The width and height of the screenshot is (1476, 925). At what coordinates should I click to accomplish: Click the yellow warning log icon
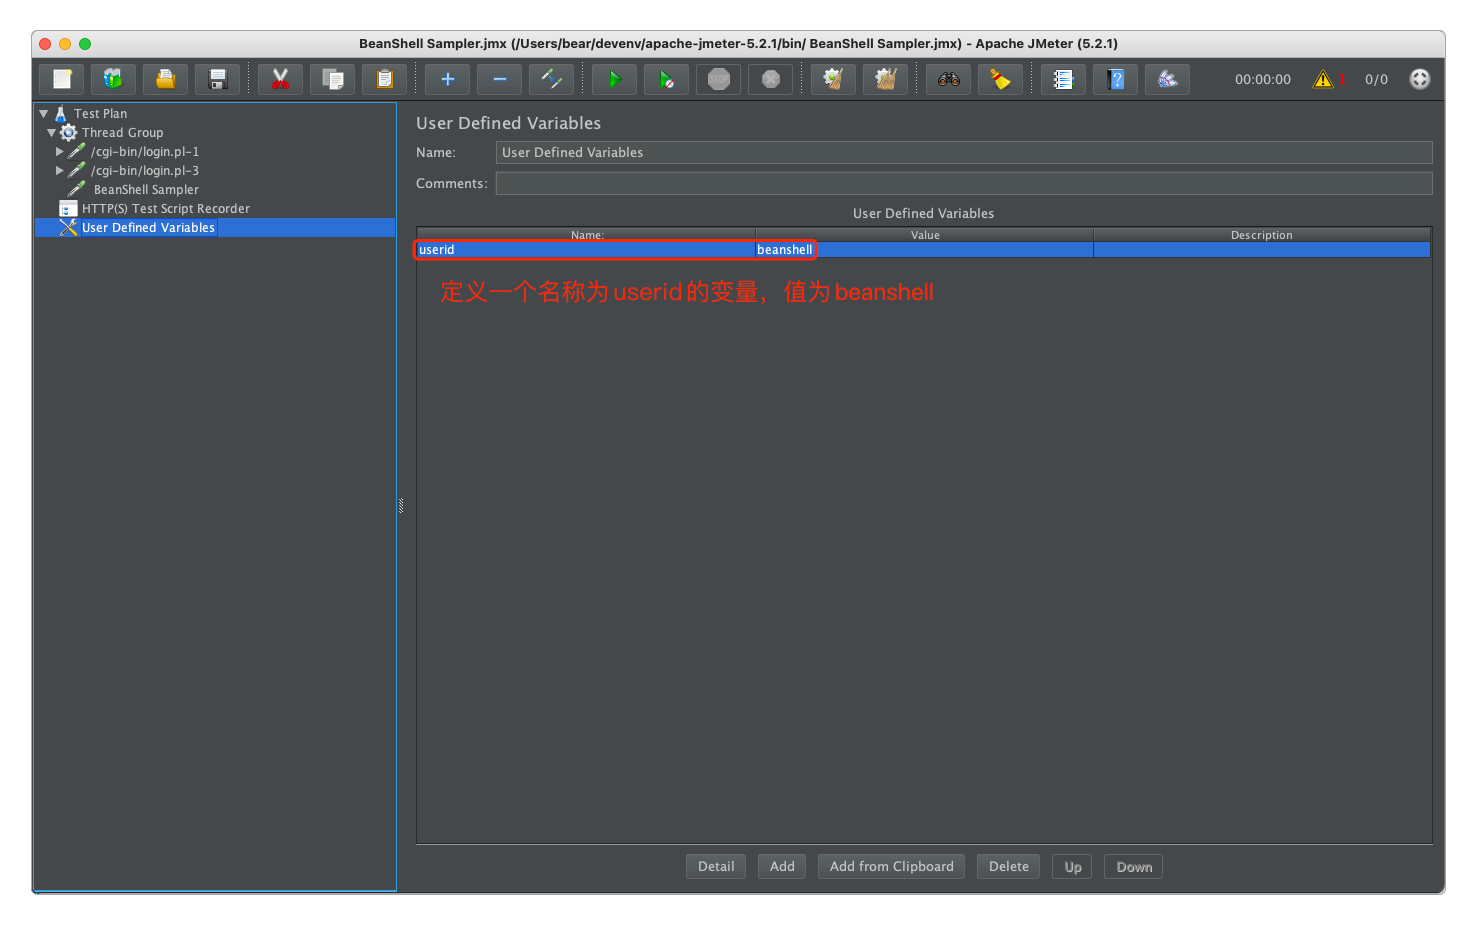click(x=1323, y=79)
